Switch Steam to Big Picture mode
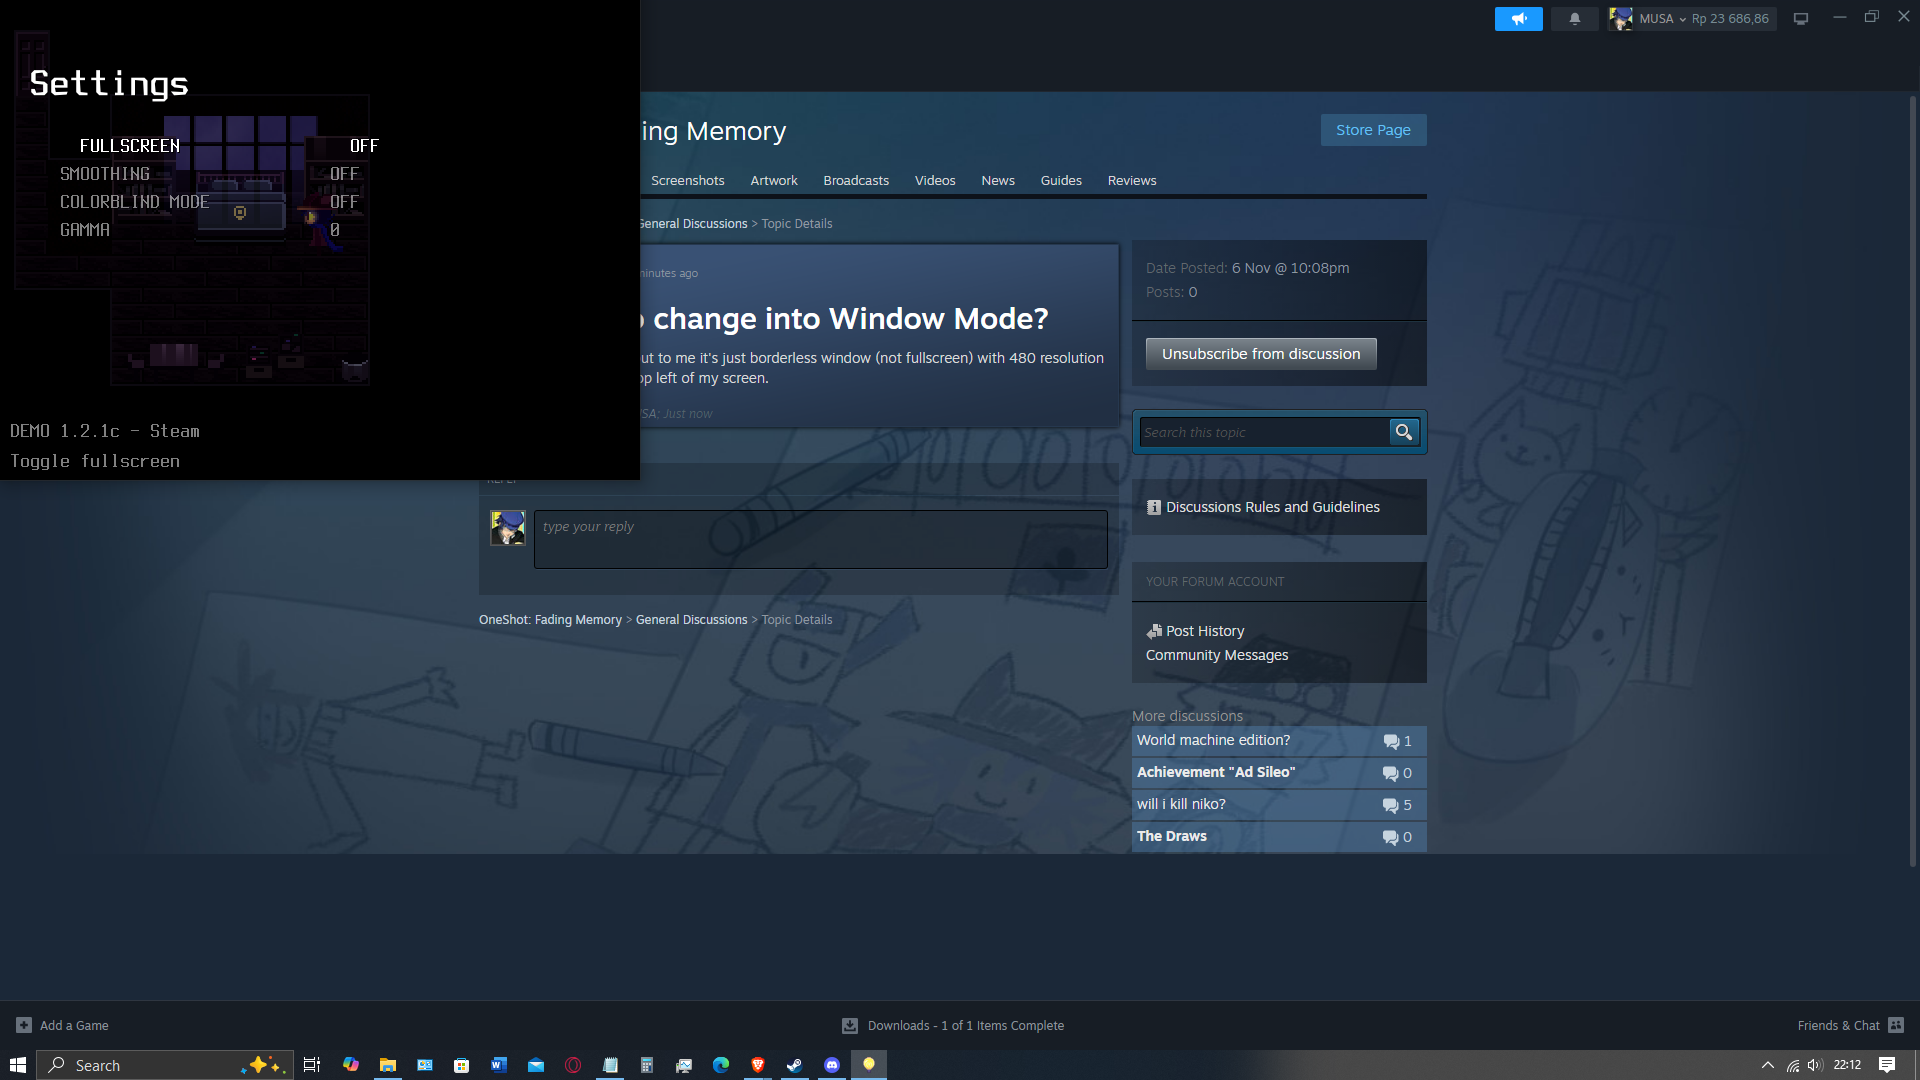Screen dimensions: 1920x1080 [1800, 18]
